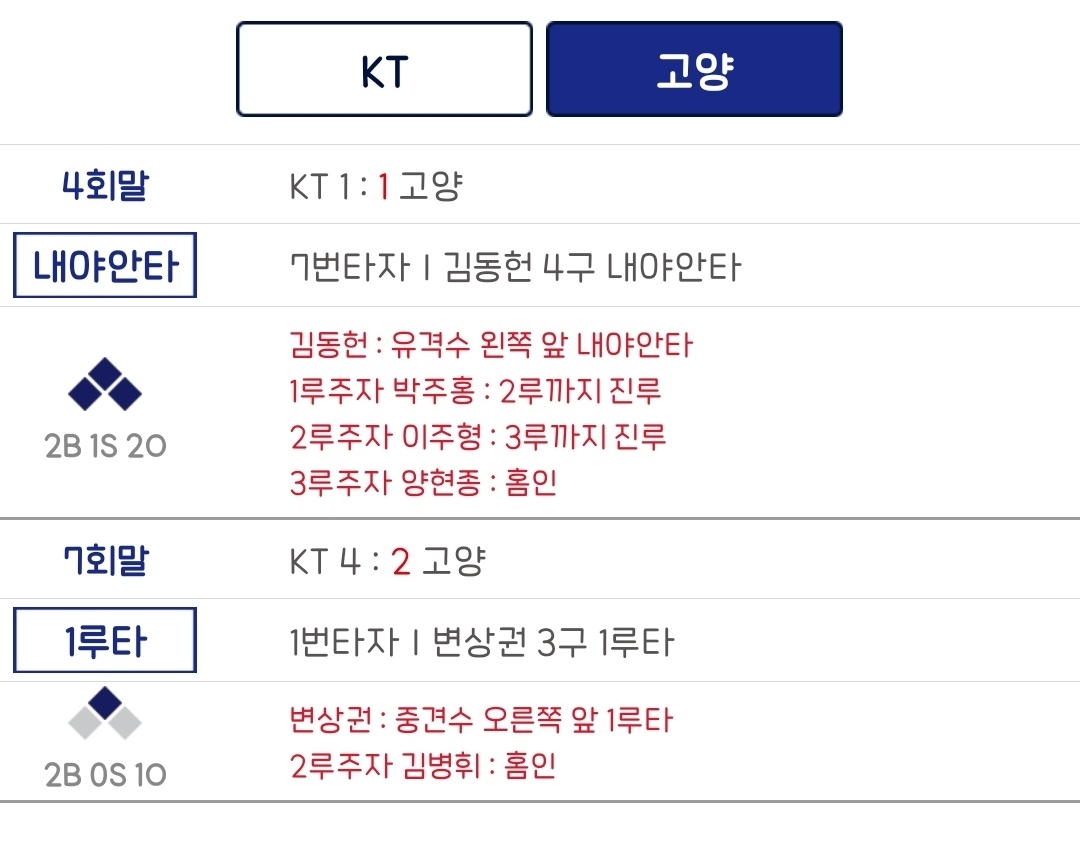
Task: Click the KT 4 : 2 고양 score line
Action: point(386,562)
